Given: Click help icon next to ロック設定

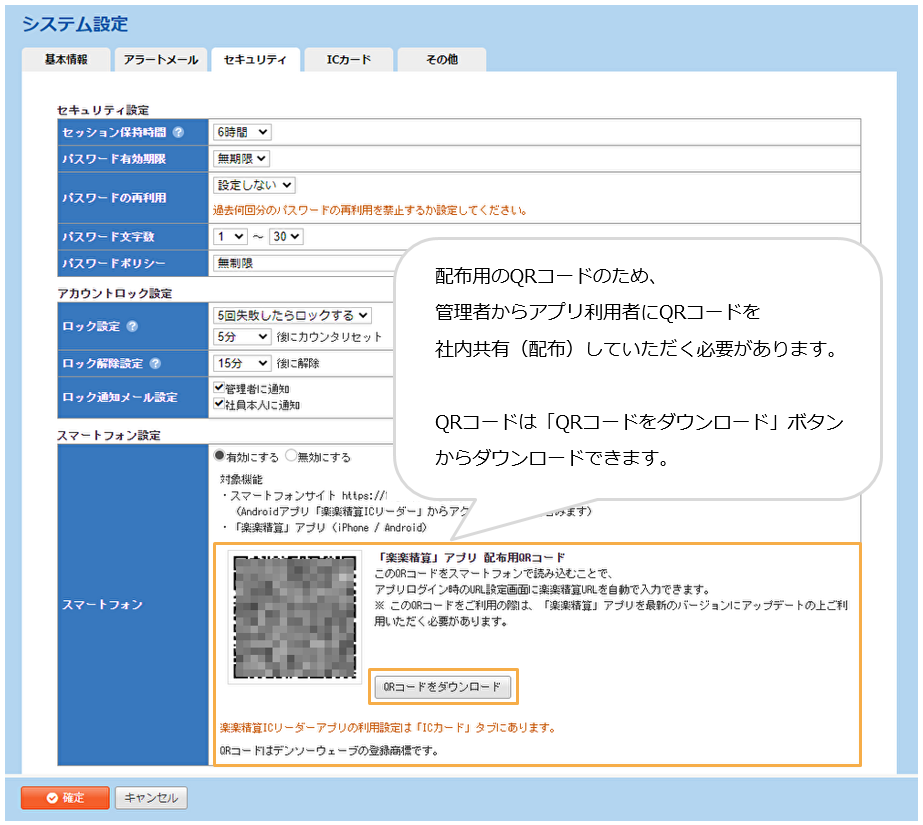Looking at the screenshot, I should pos(133,326).
